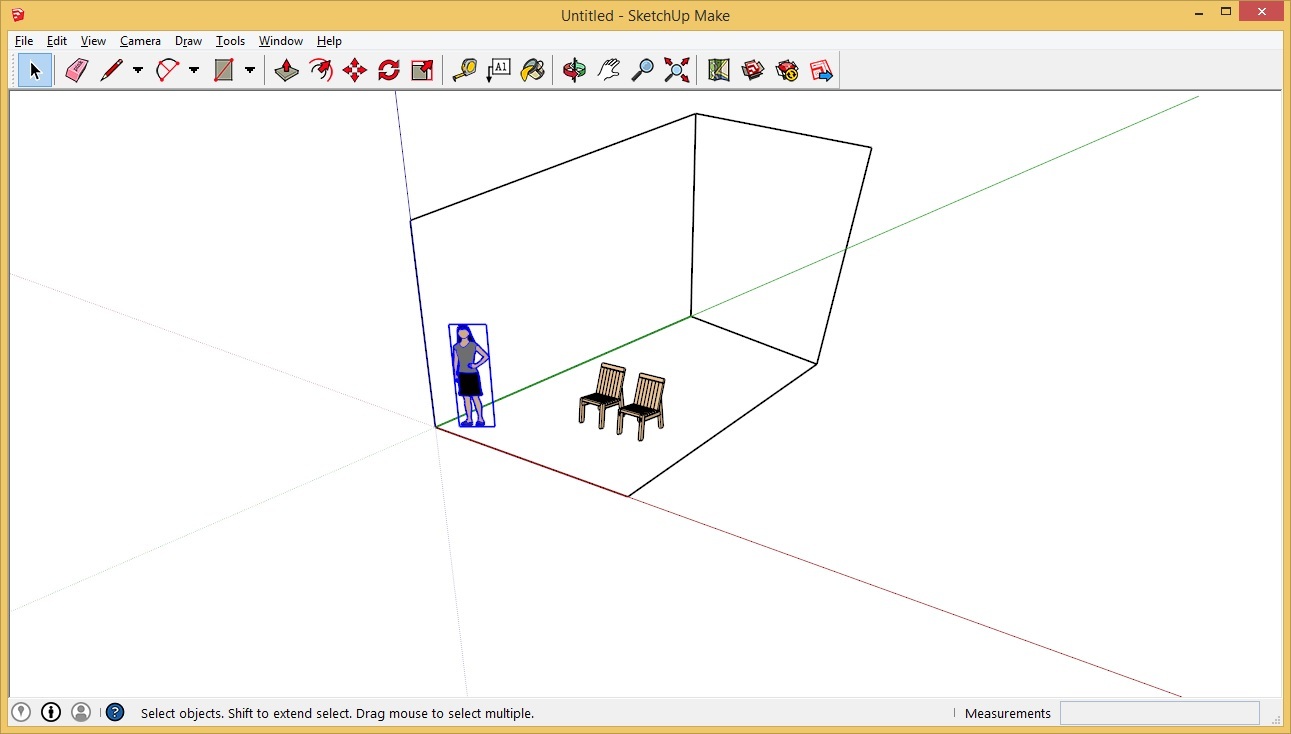1291x734 pixels.
Task: Open the Camera menu
Action: click(x=140, y=41)
